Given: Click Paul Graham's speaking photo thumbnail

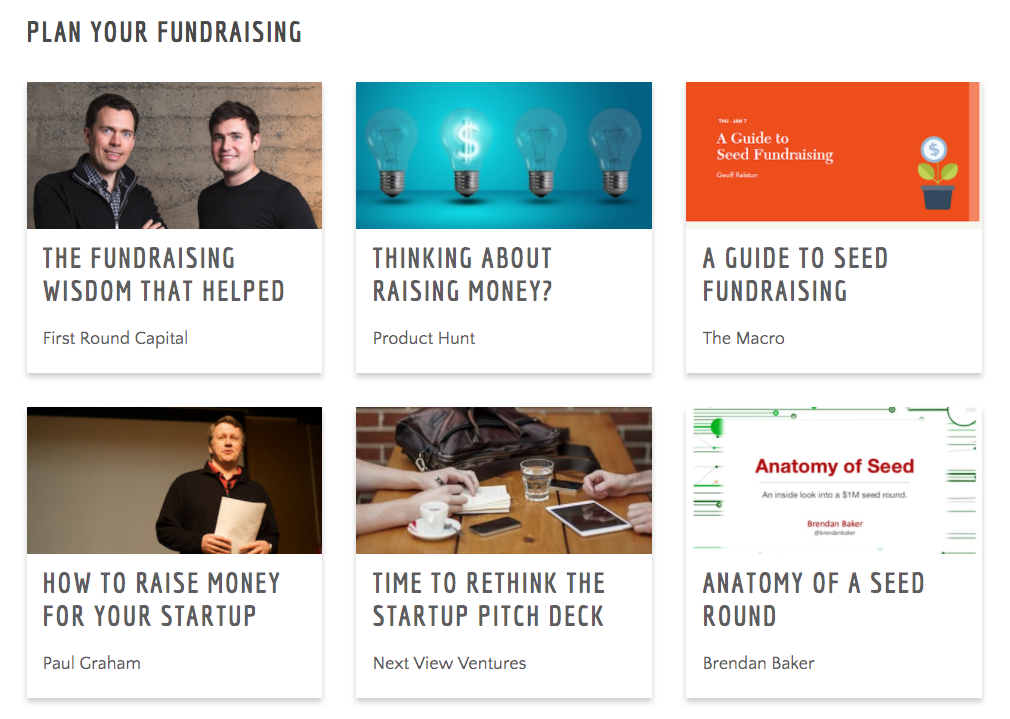Looking at the screenshot, I should [174, 480].
